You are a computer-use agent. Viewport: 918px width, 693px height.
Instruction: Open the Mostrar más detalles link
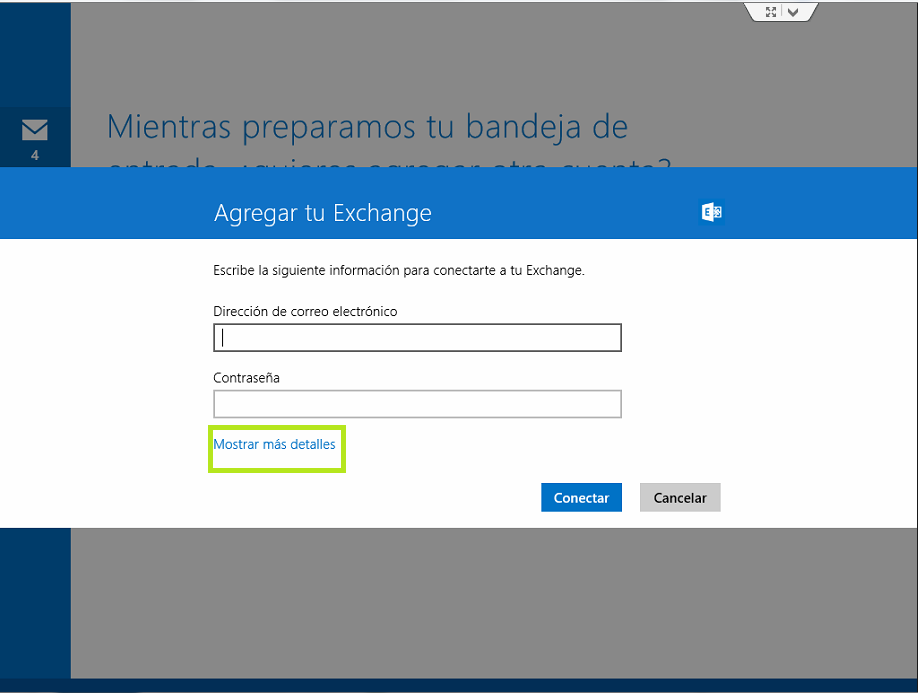pos(274,444)
